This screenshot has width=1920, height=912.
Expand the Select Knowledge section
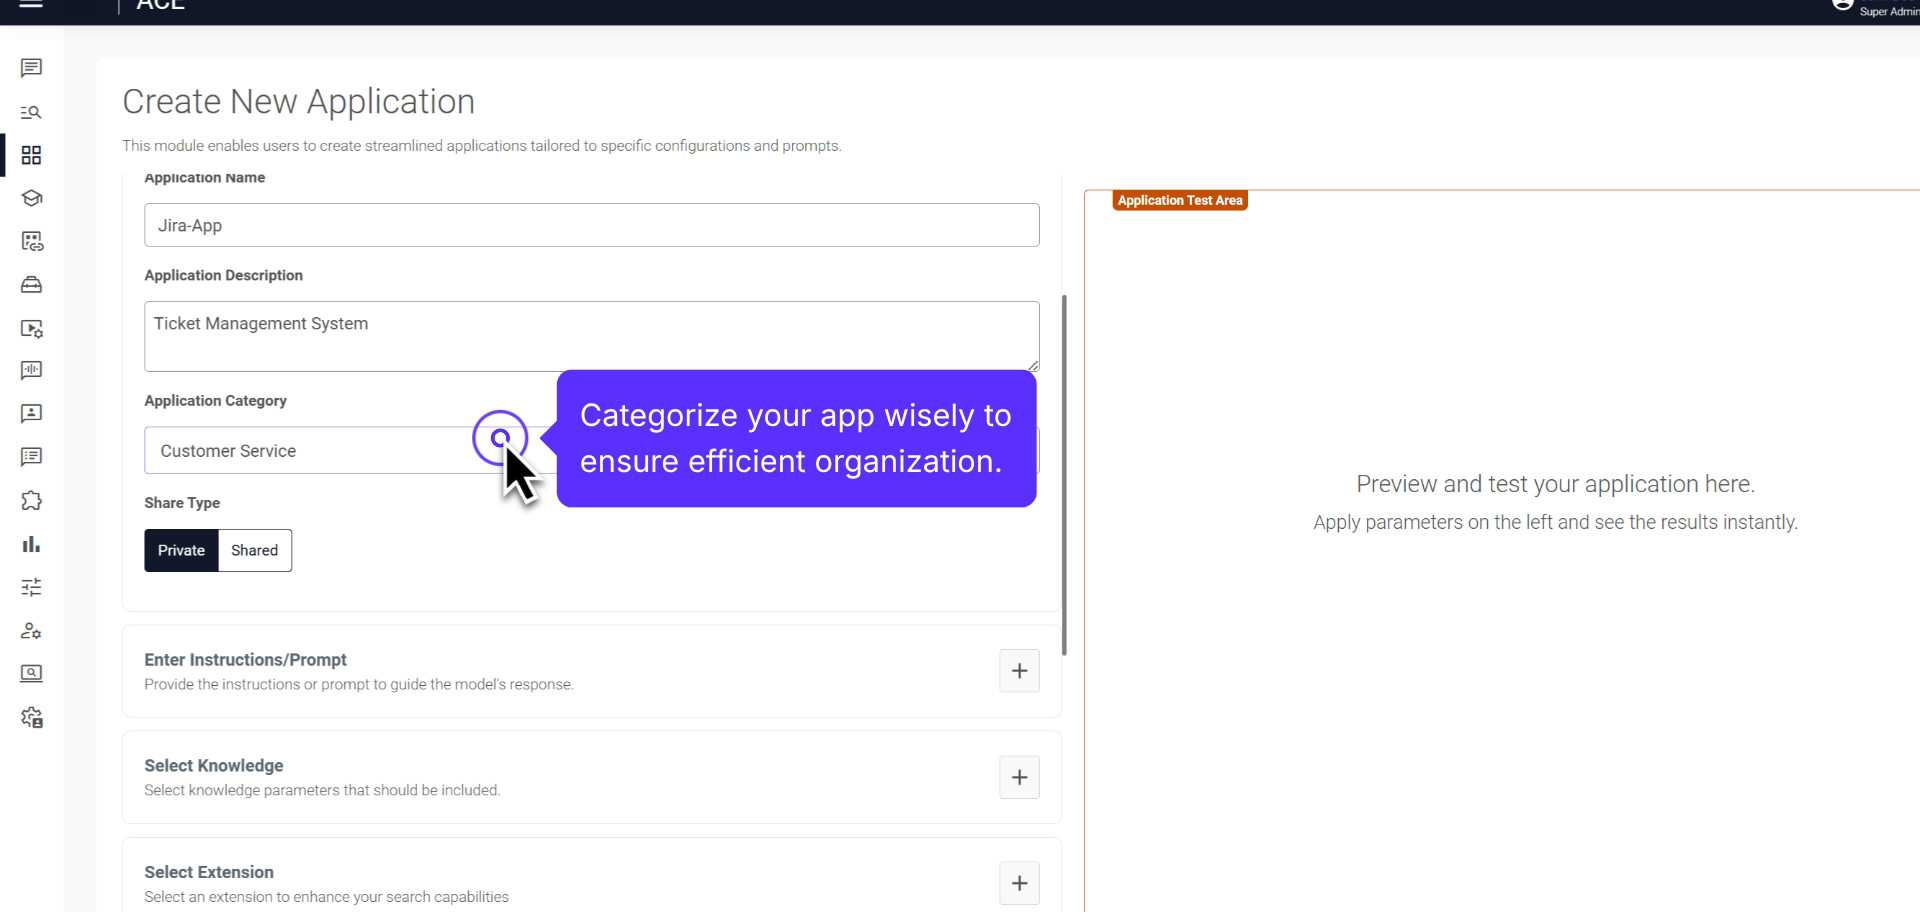pyautogui.click(x=1019, y=777)
